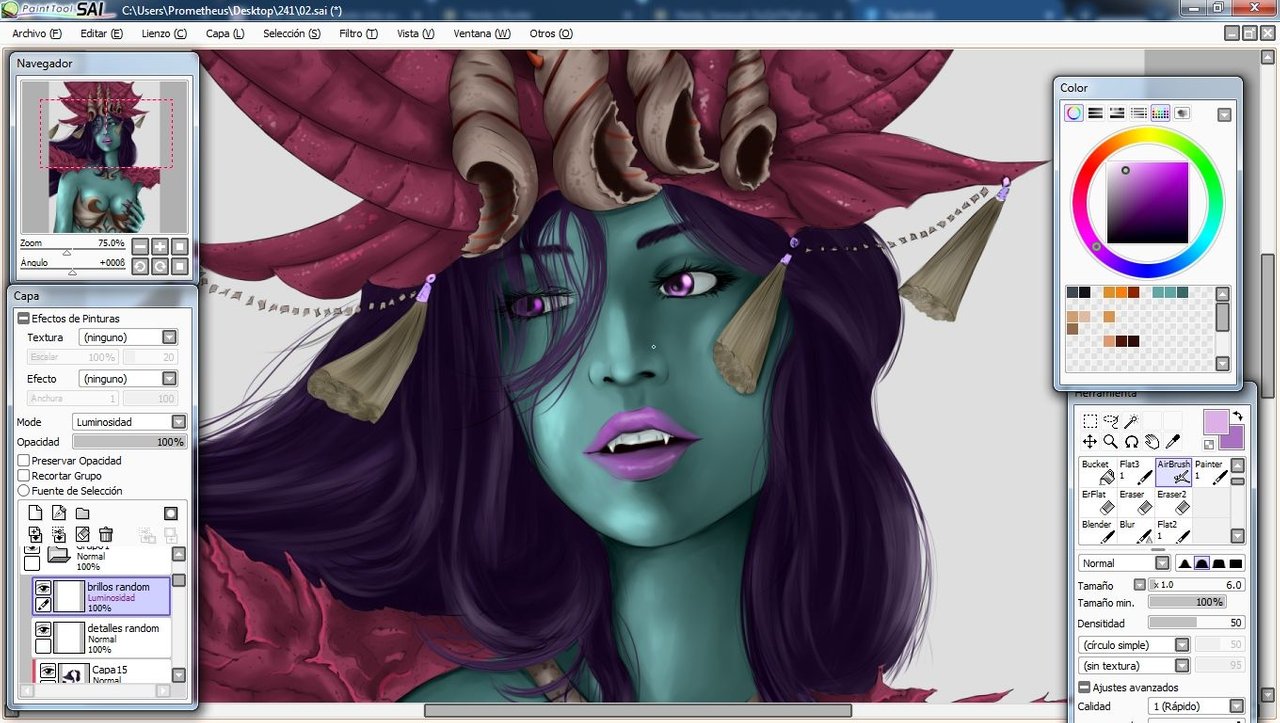Select the brillos random layer name

pyautogui.click(x=119, y=587)
